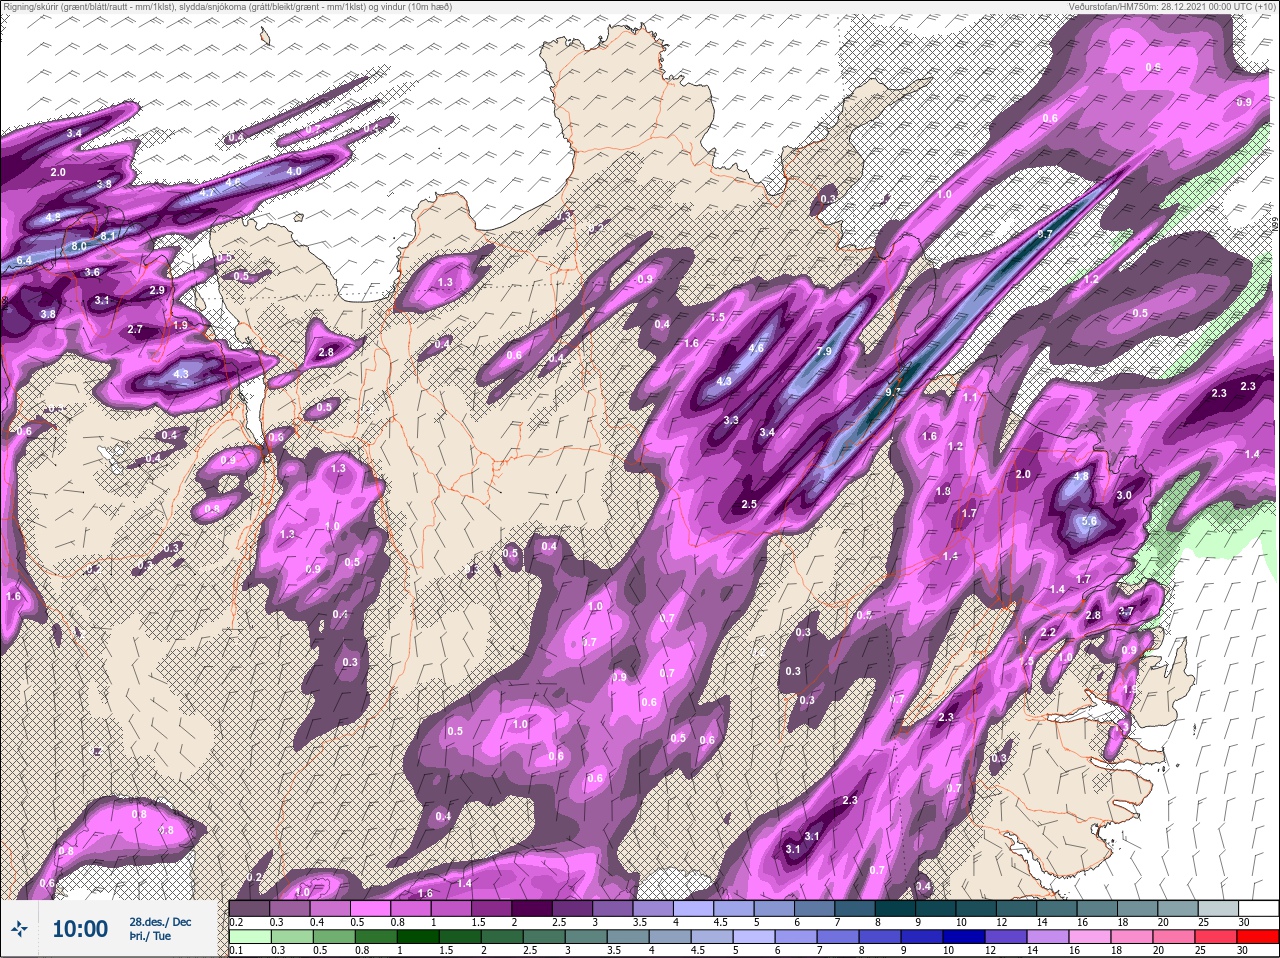Click the 5.6 precipitation value on map
The height and width of the screenshot is (958, 1280).
coord(1090,521)
